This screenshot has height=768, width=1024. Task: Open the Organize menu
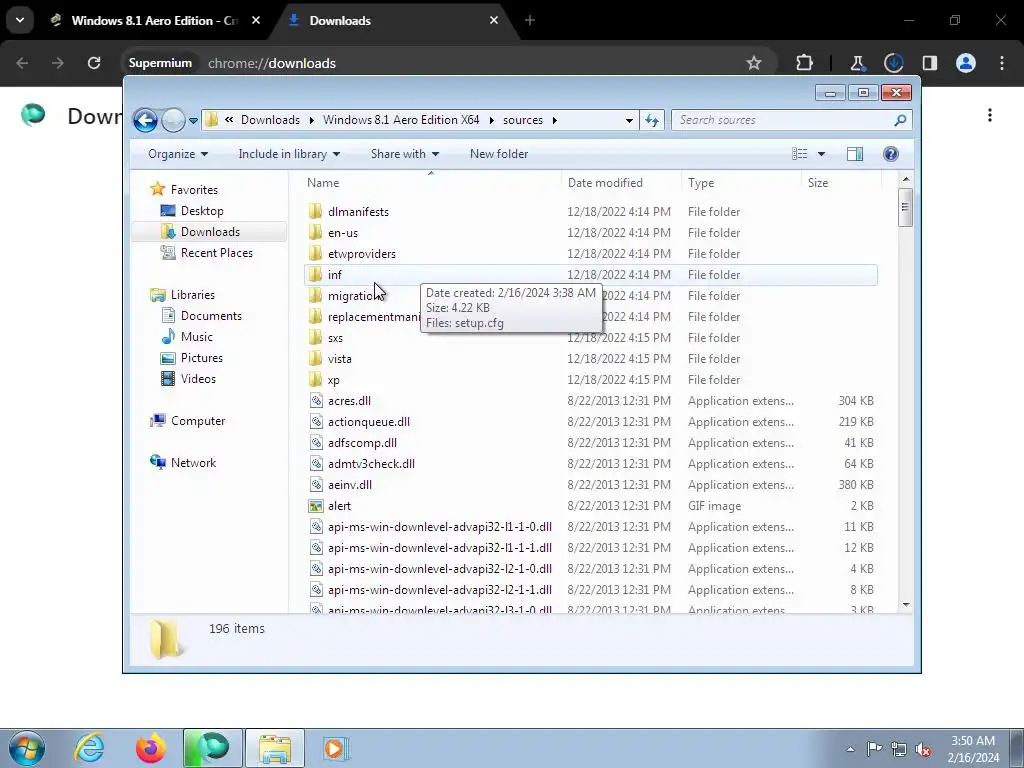tap(178, 154)
